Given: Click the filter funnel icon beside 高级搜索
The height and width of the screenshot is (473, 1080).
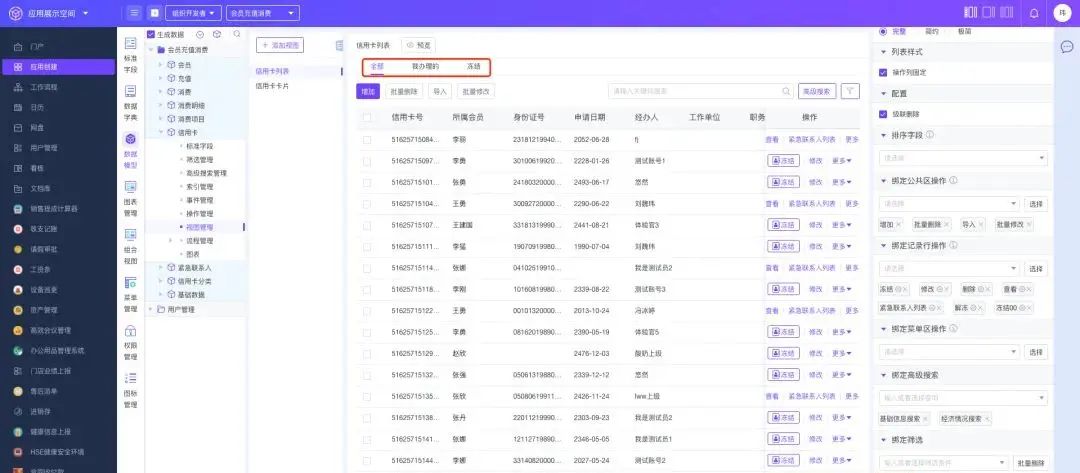Looking at the screenshot, I should 851,91.
